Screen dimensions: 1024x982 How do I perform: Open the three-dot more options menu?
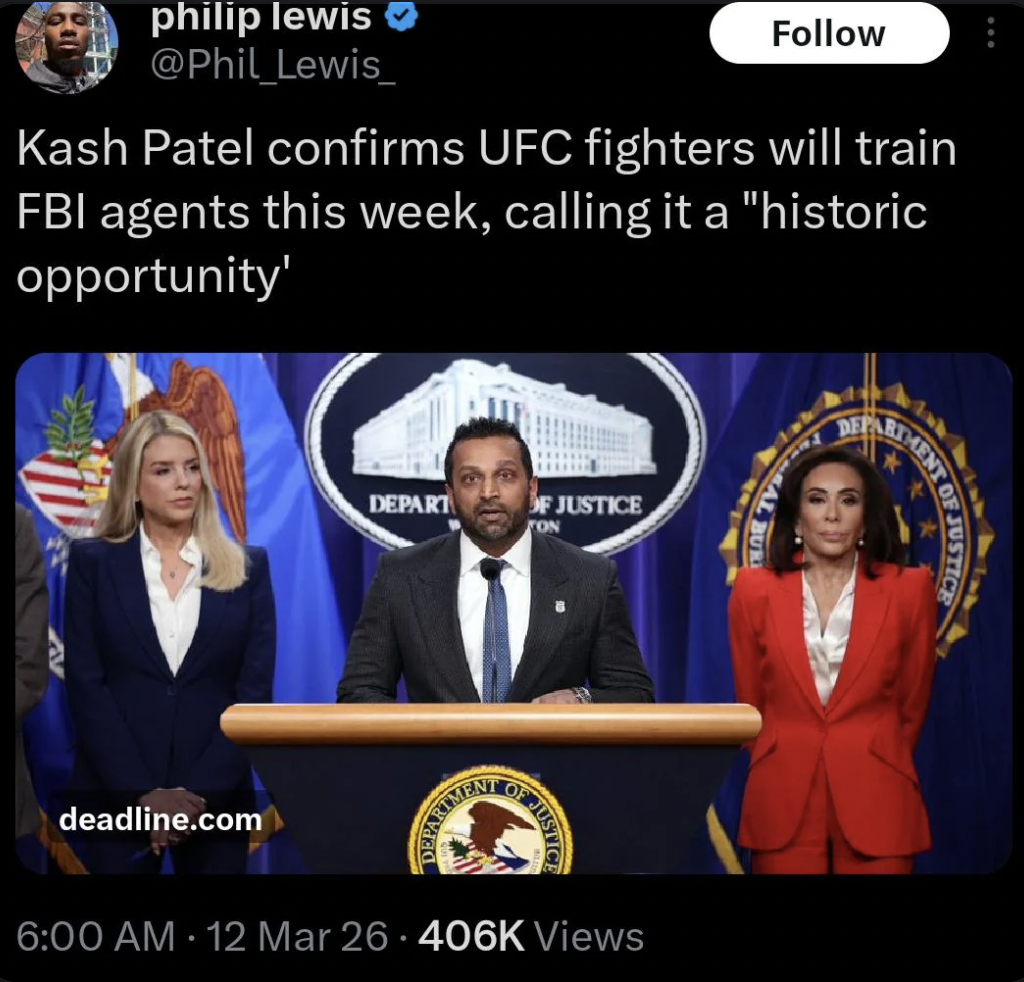click(x=991, y=32)
